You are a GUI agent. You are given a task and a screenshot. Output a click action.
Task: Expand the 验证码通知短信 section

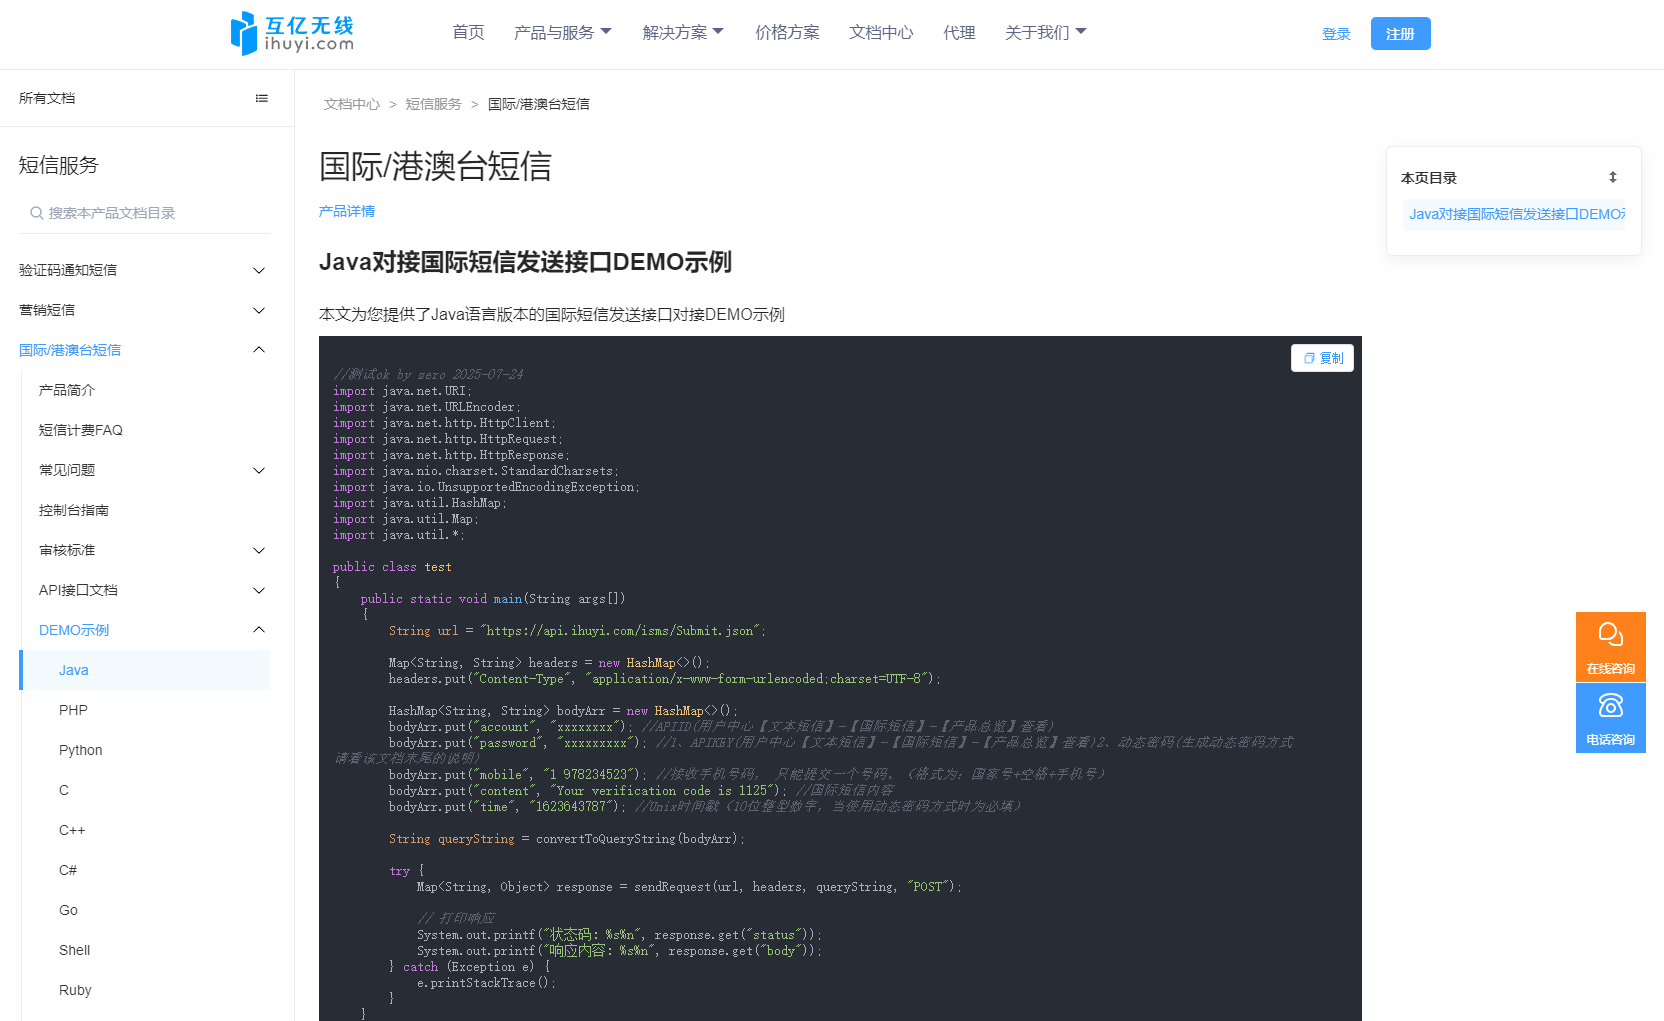coord(259,270)
